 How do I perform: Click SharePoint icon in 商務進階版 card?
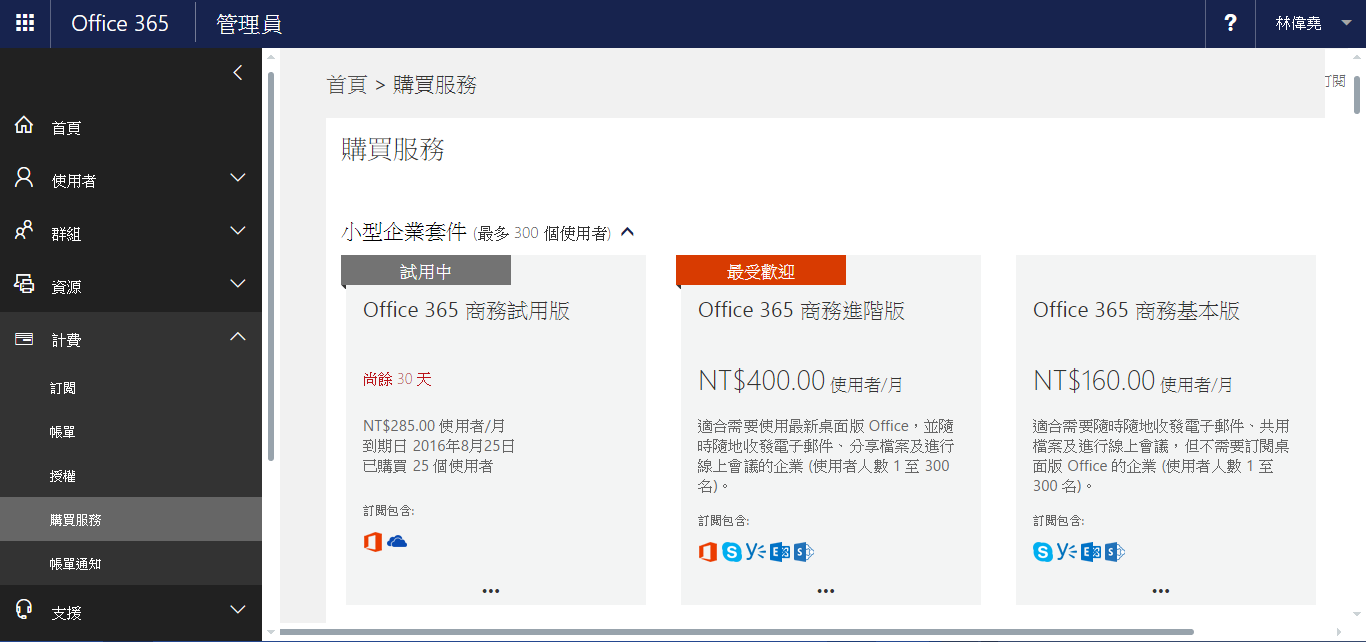(x=805, y=552)
